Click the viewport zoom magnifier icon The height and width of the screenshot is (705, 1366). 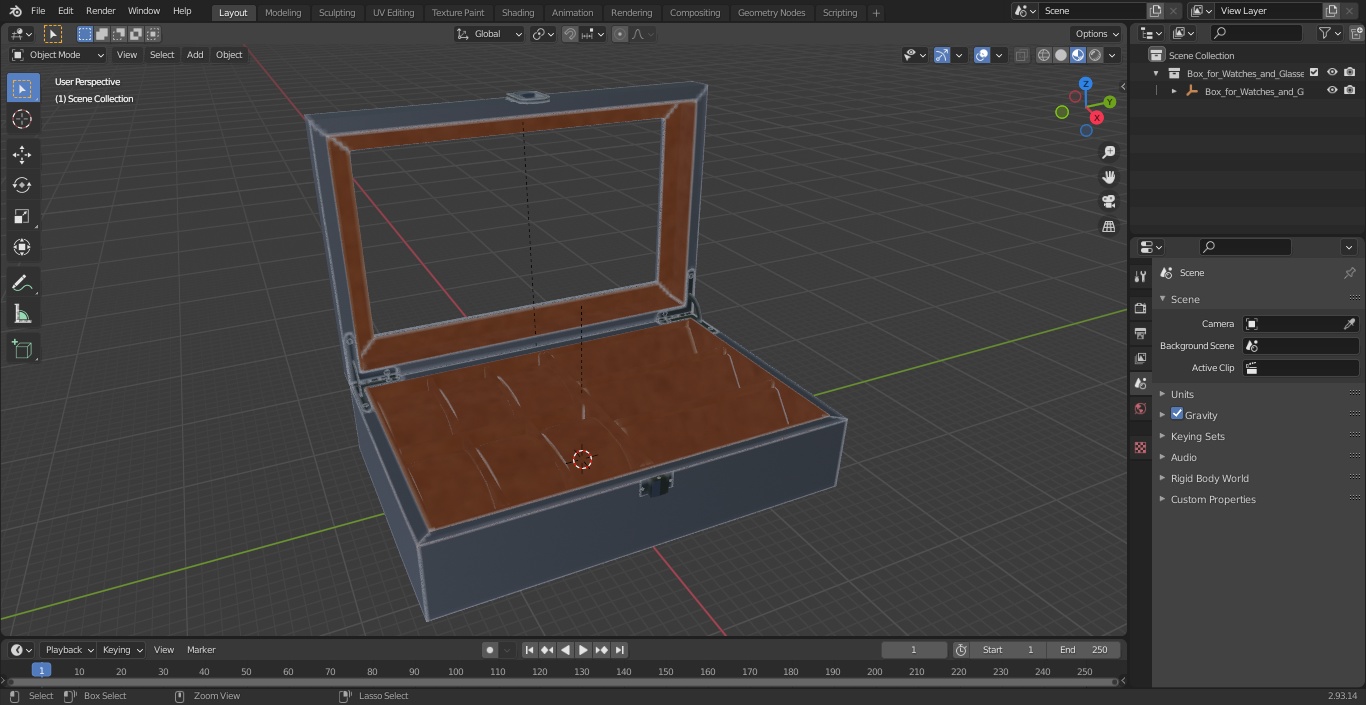tap(1108, 152)
